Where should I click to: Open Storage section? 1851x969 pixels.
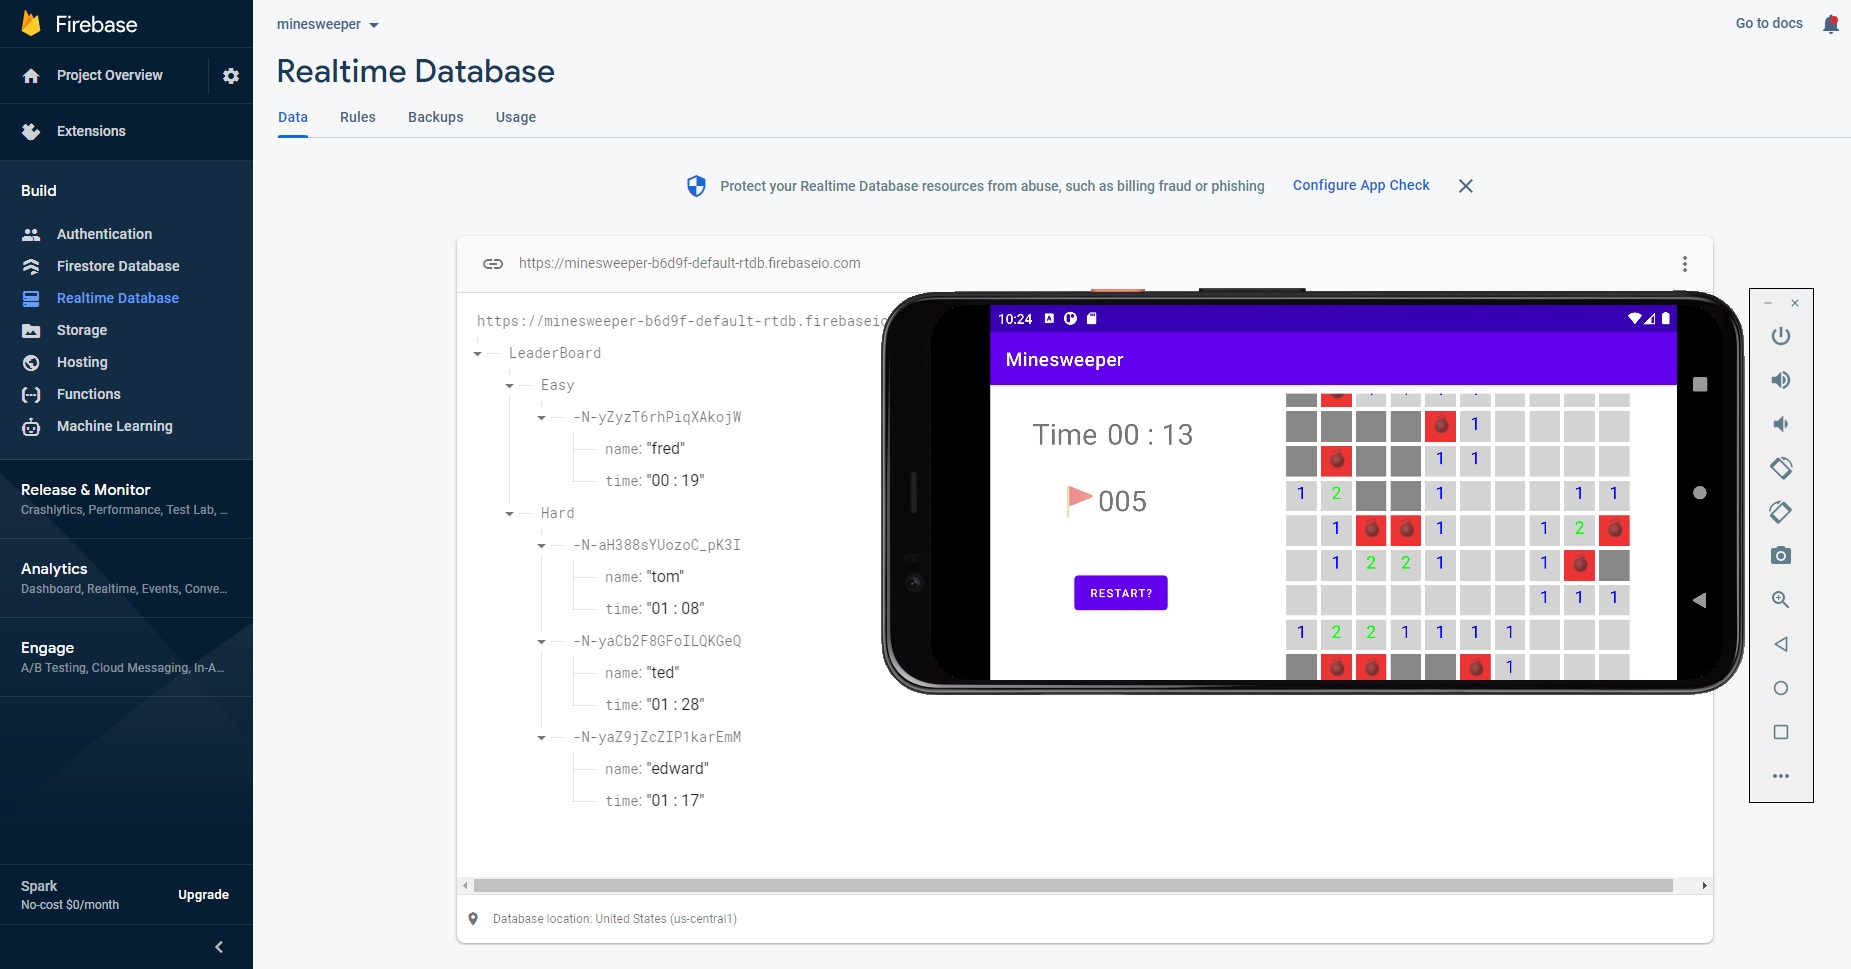point(82,330)
